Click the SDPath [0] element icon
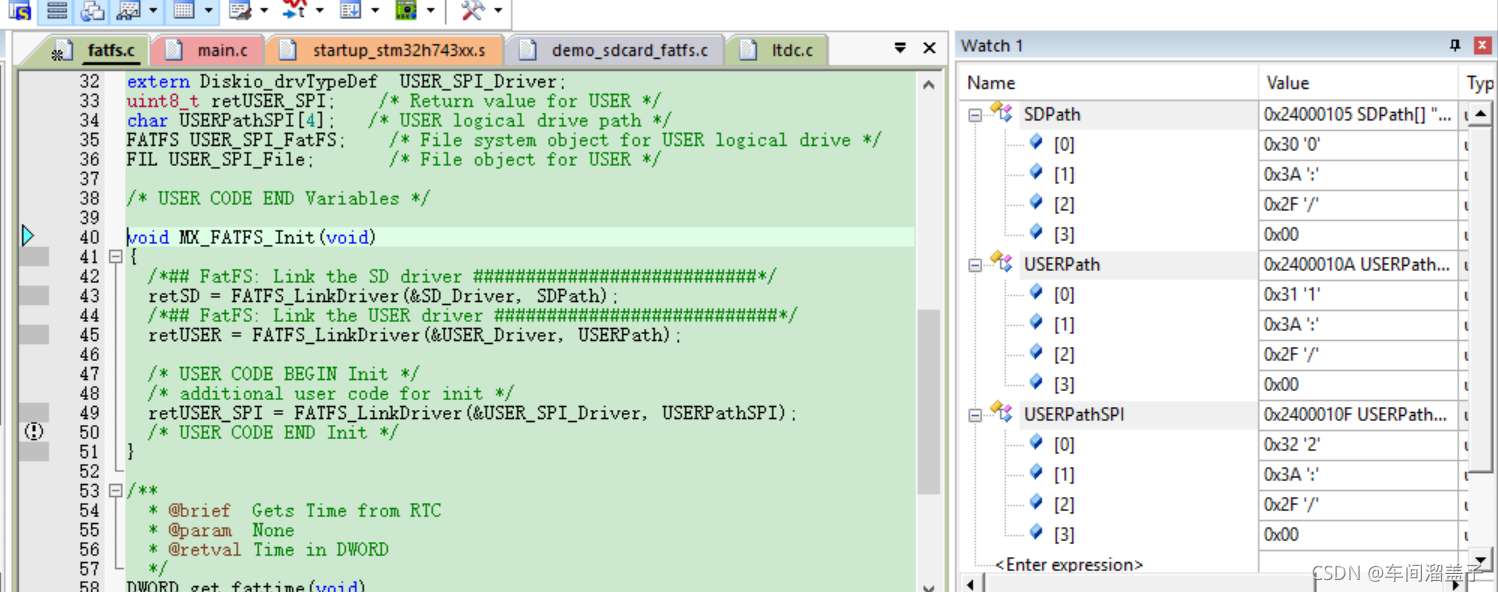 [1036, 143]
